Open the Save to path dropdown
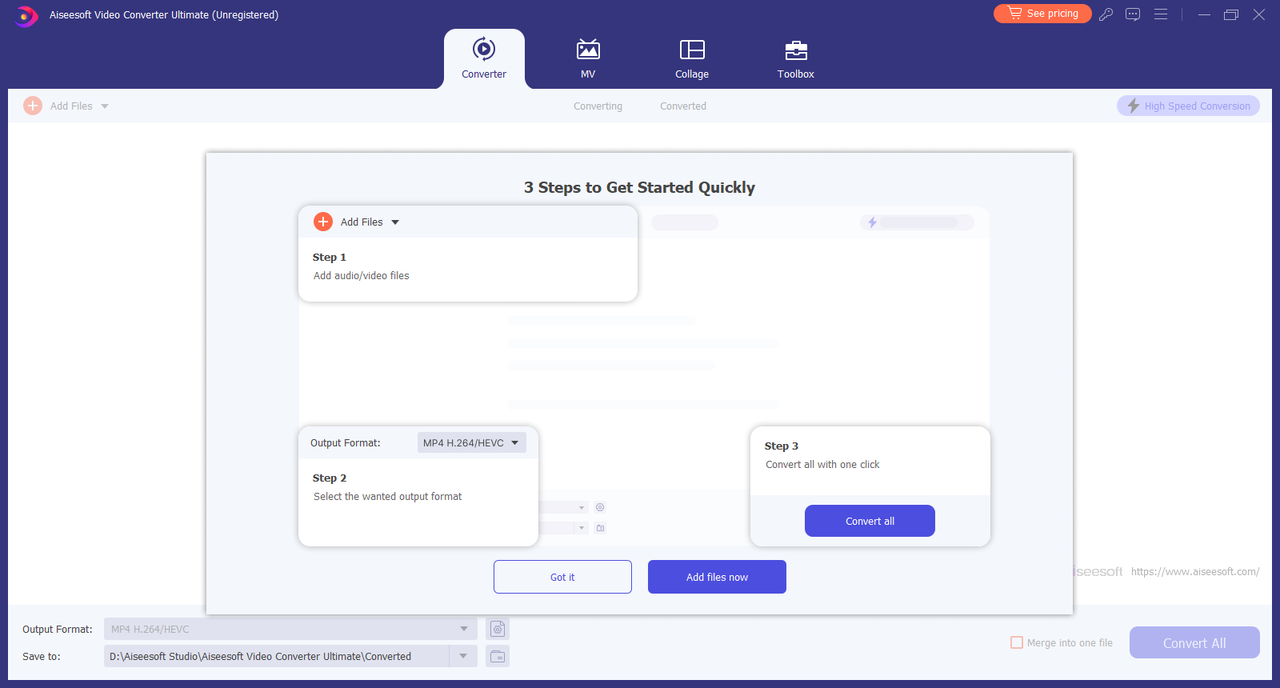This screenshot has width=1280, height=688. (x=463, y=656)
